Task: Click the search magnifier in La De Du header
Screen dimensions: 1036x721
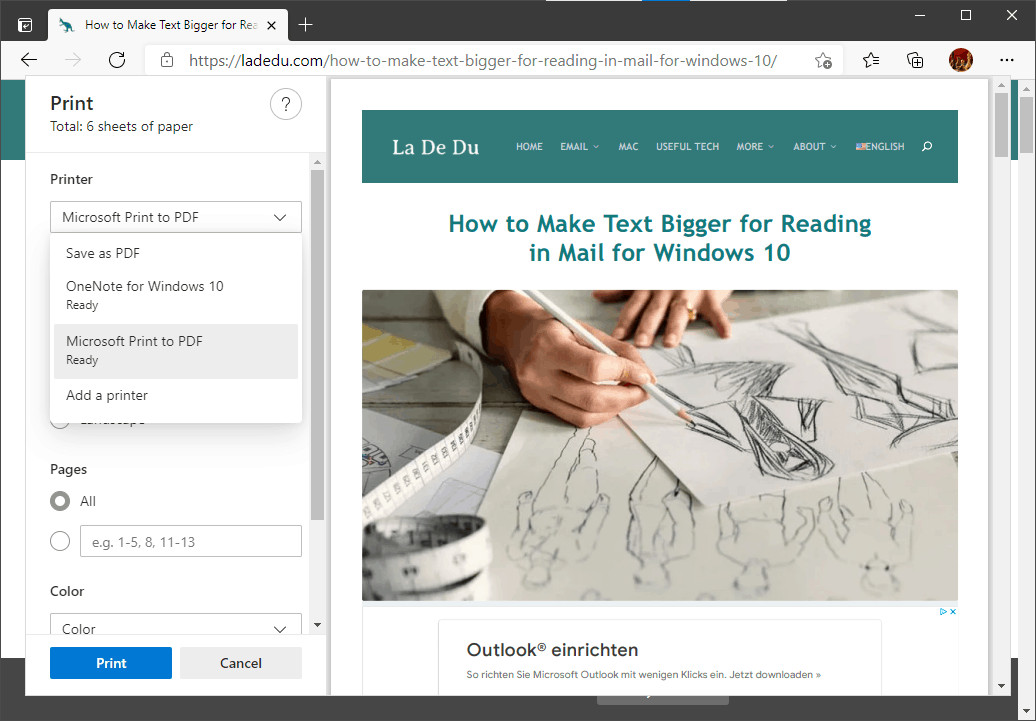Action: (x=927, y=146)
